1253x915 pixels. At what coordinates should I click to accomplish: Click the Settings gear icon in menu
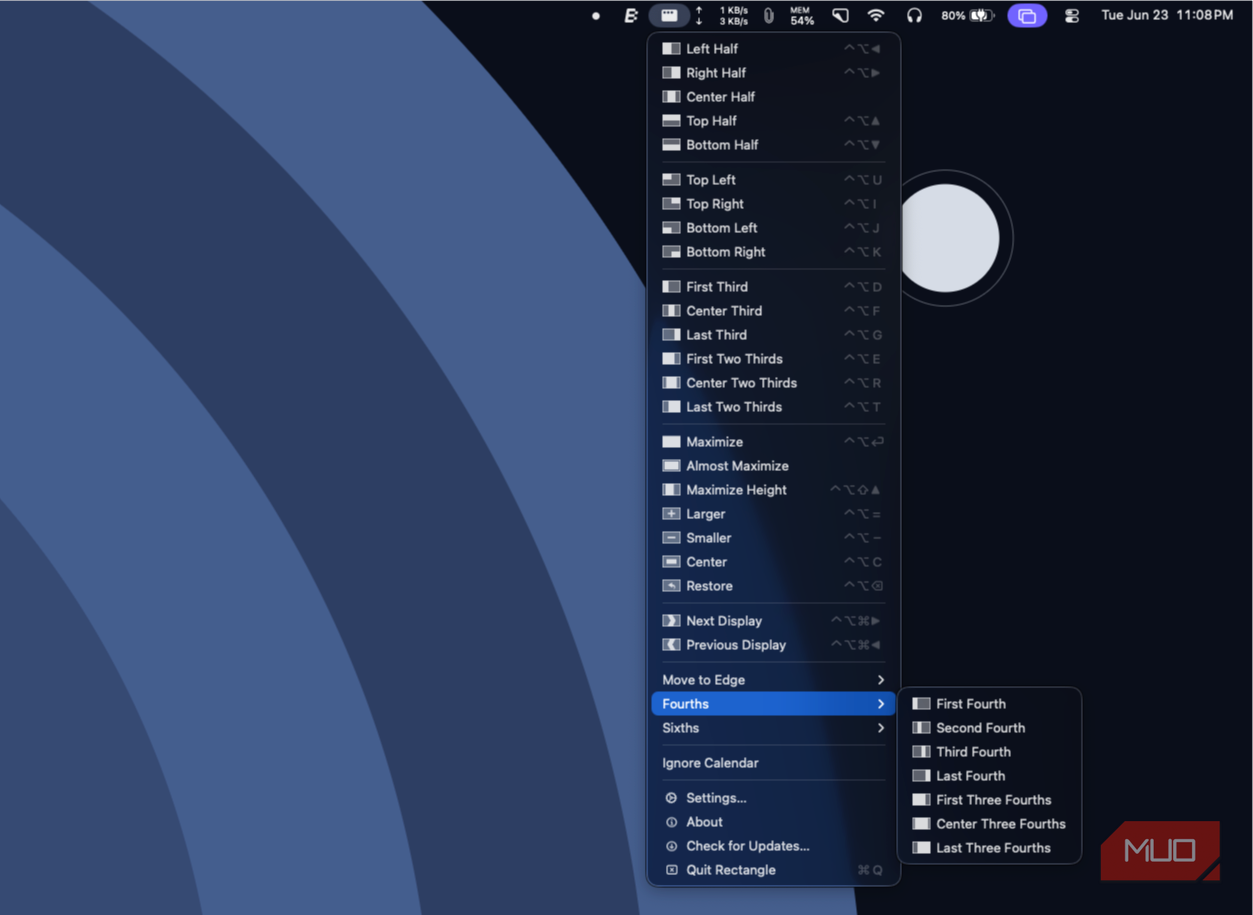(x=671, y=798)
